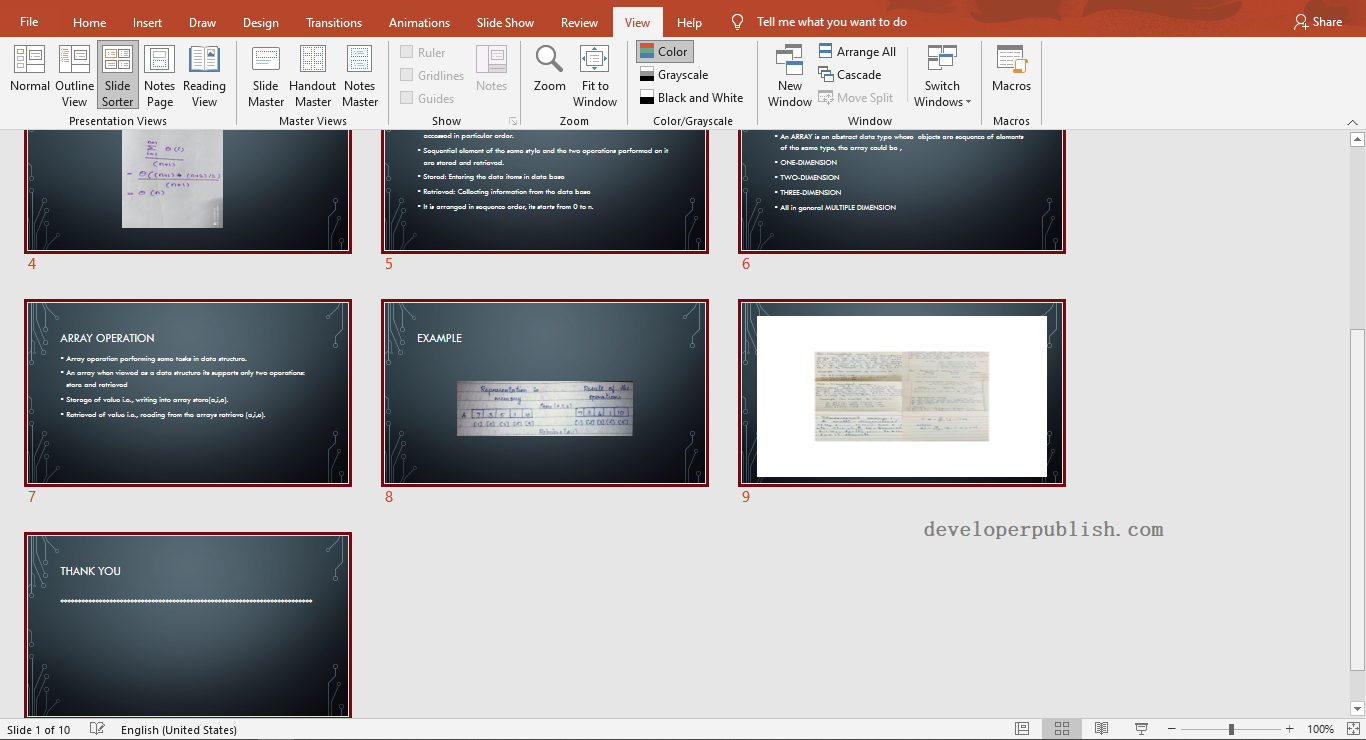Open the Draw tab
Viewport: 1366px width, 740px height.
tap(202, 22)
